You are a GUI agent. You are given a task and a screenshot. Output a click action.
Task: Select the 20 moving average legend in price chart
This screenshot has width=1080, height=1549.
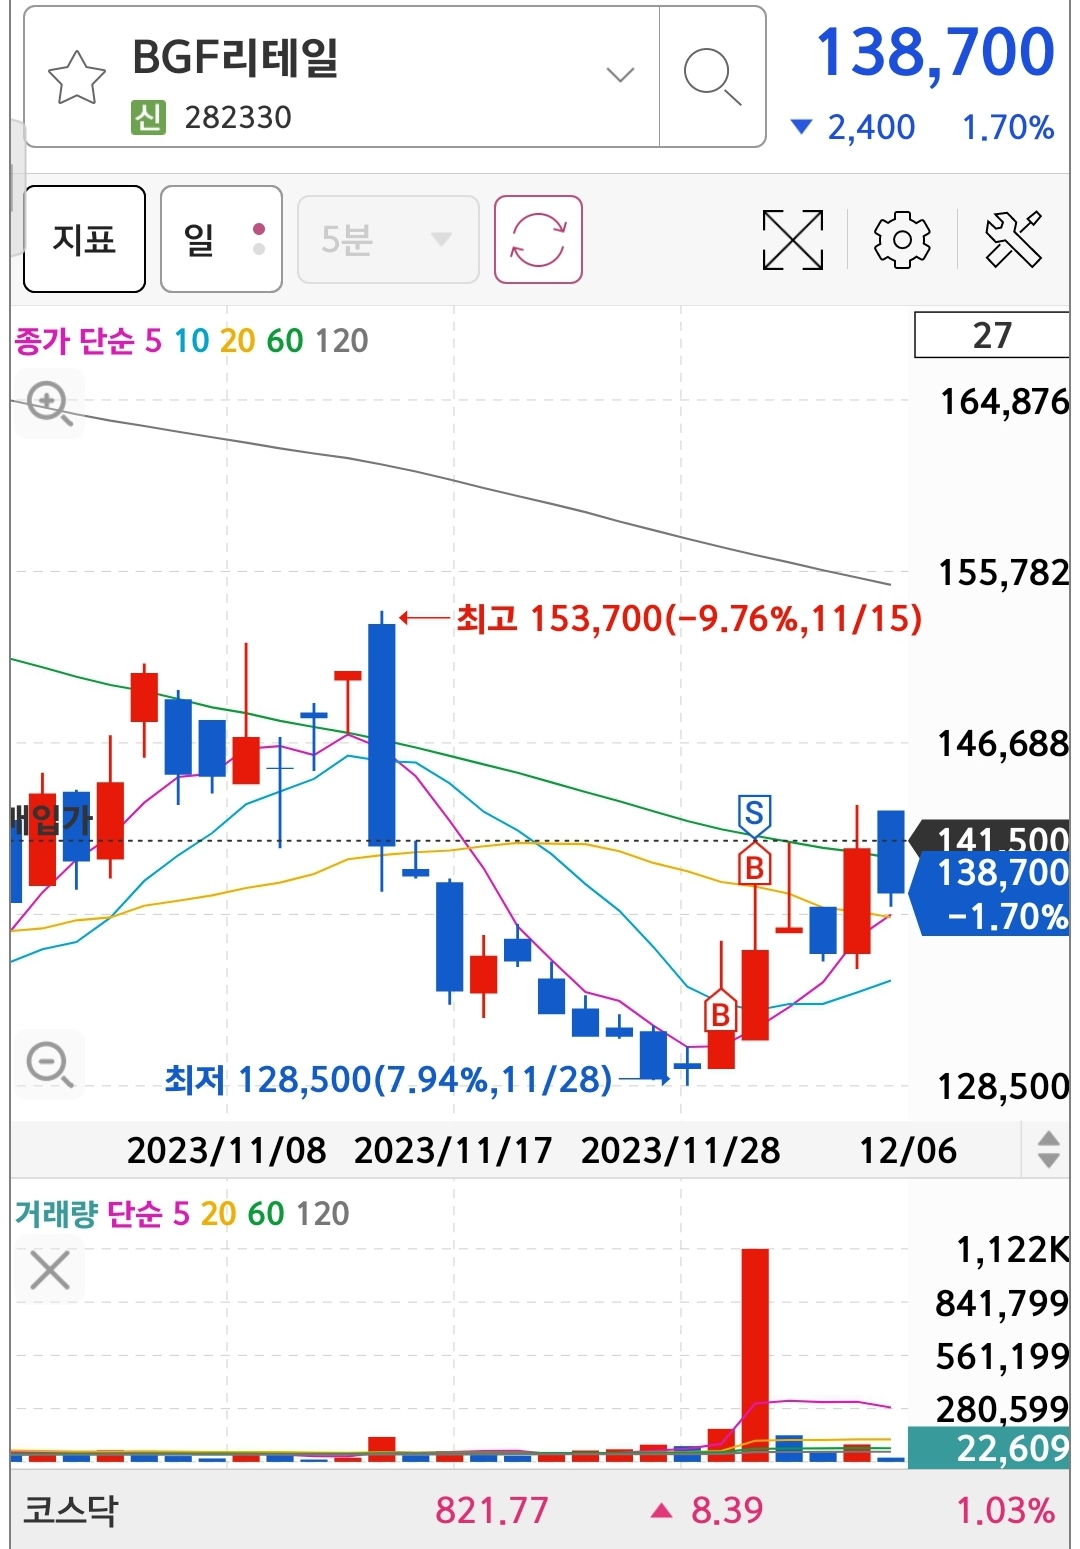237,341
